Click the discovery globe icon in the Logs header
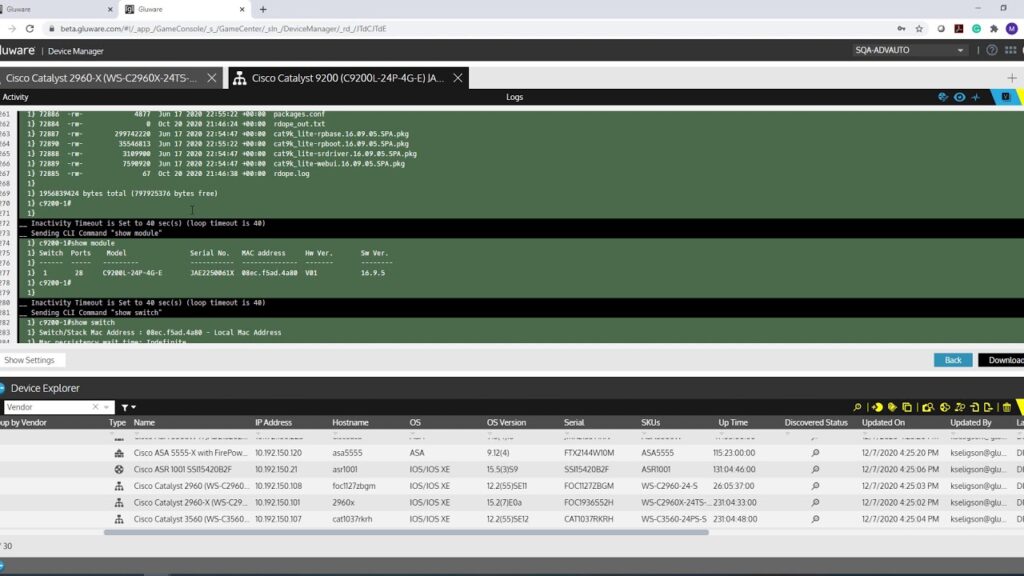Screen dimensions: 1024x576 coord(941,97)
